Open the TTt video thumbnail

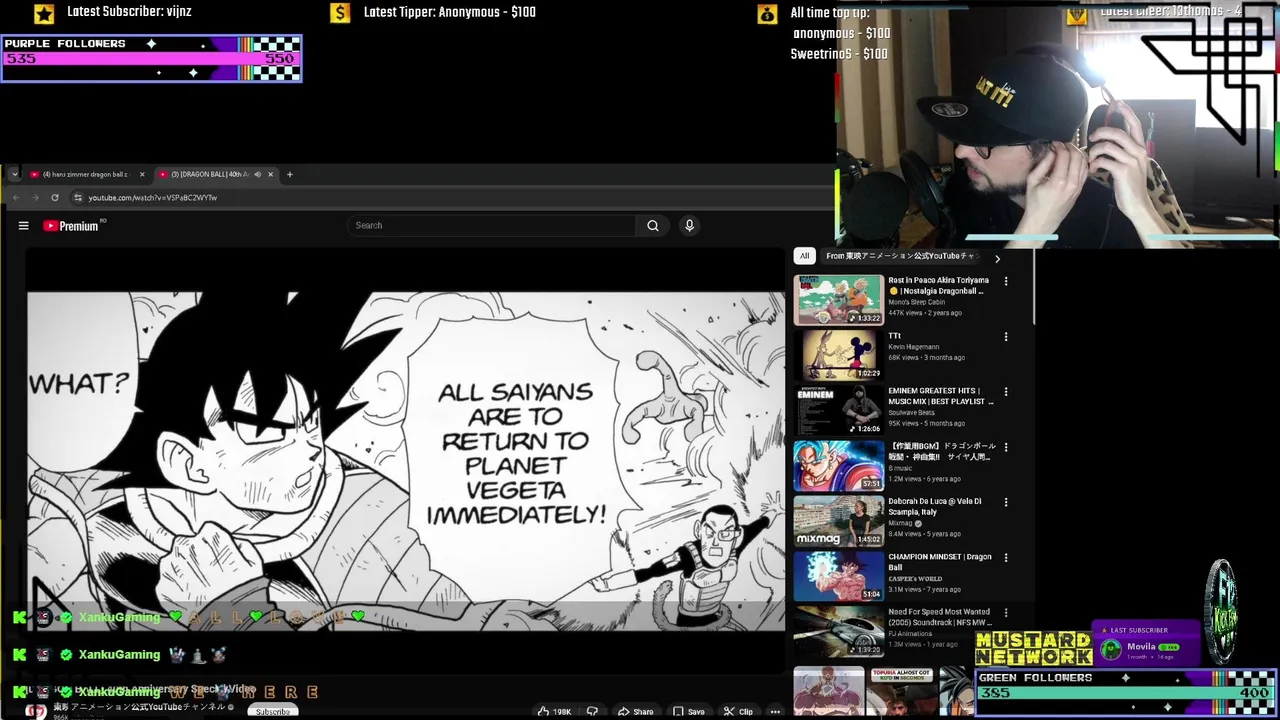pos(839,355)
